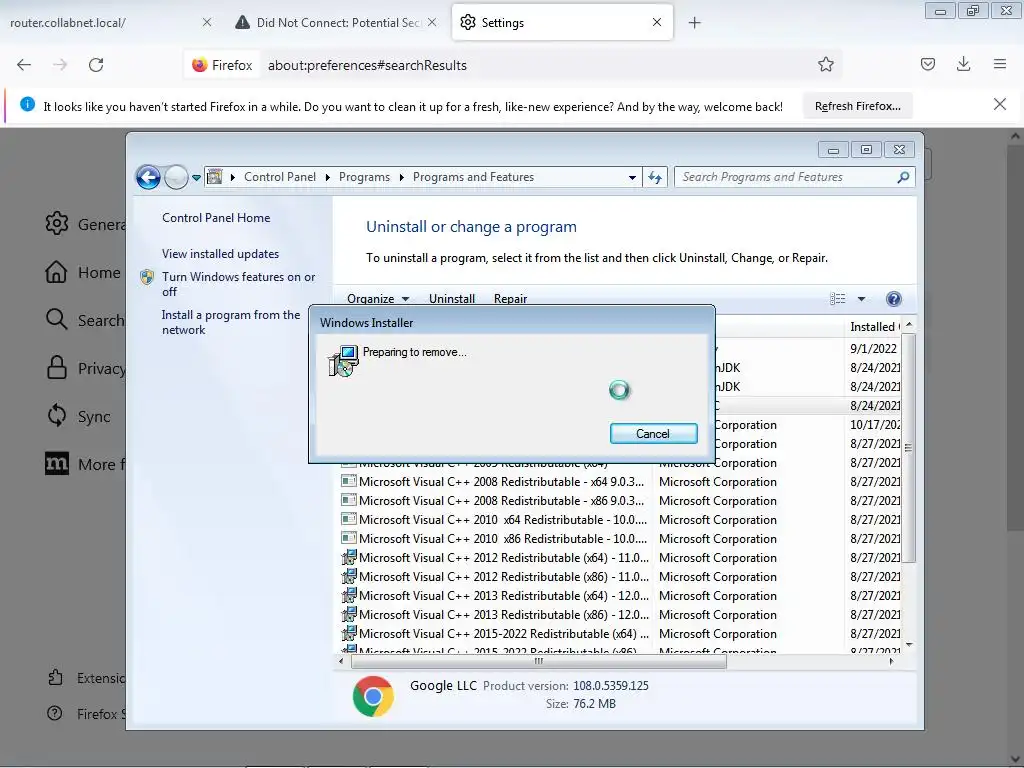Dismiss the Firefox notification bar
Viewport: 1024px width, 768px height.
(999, 104)
